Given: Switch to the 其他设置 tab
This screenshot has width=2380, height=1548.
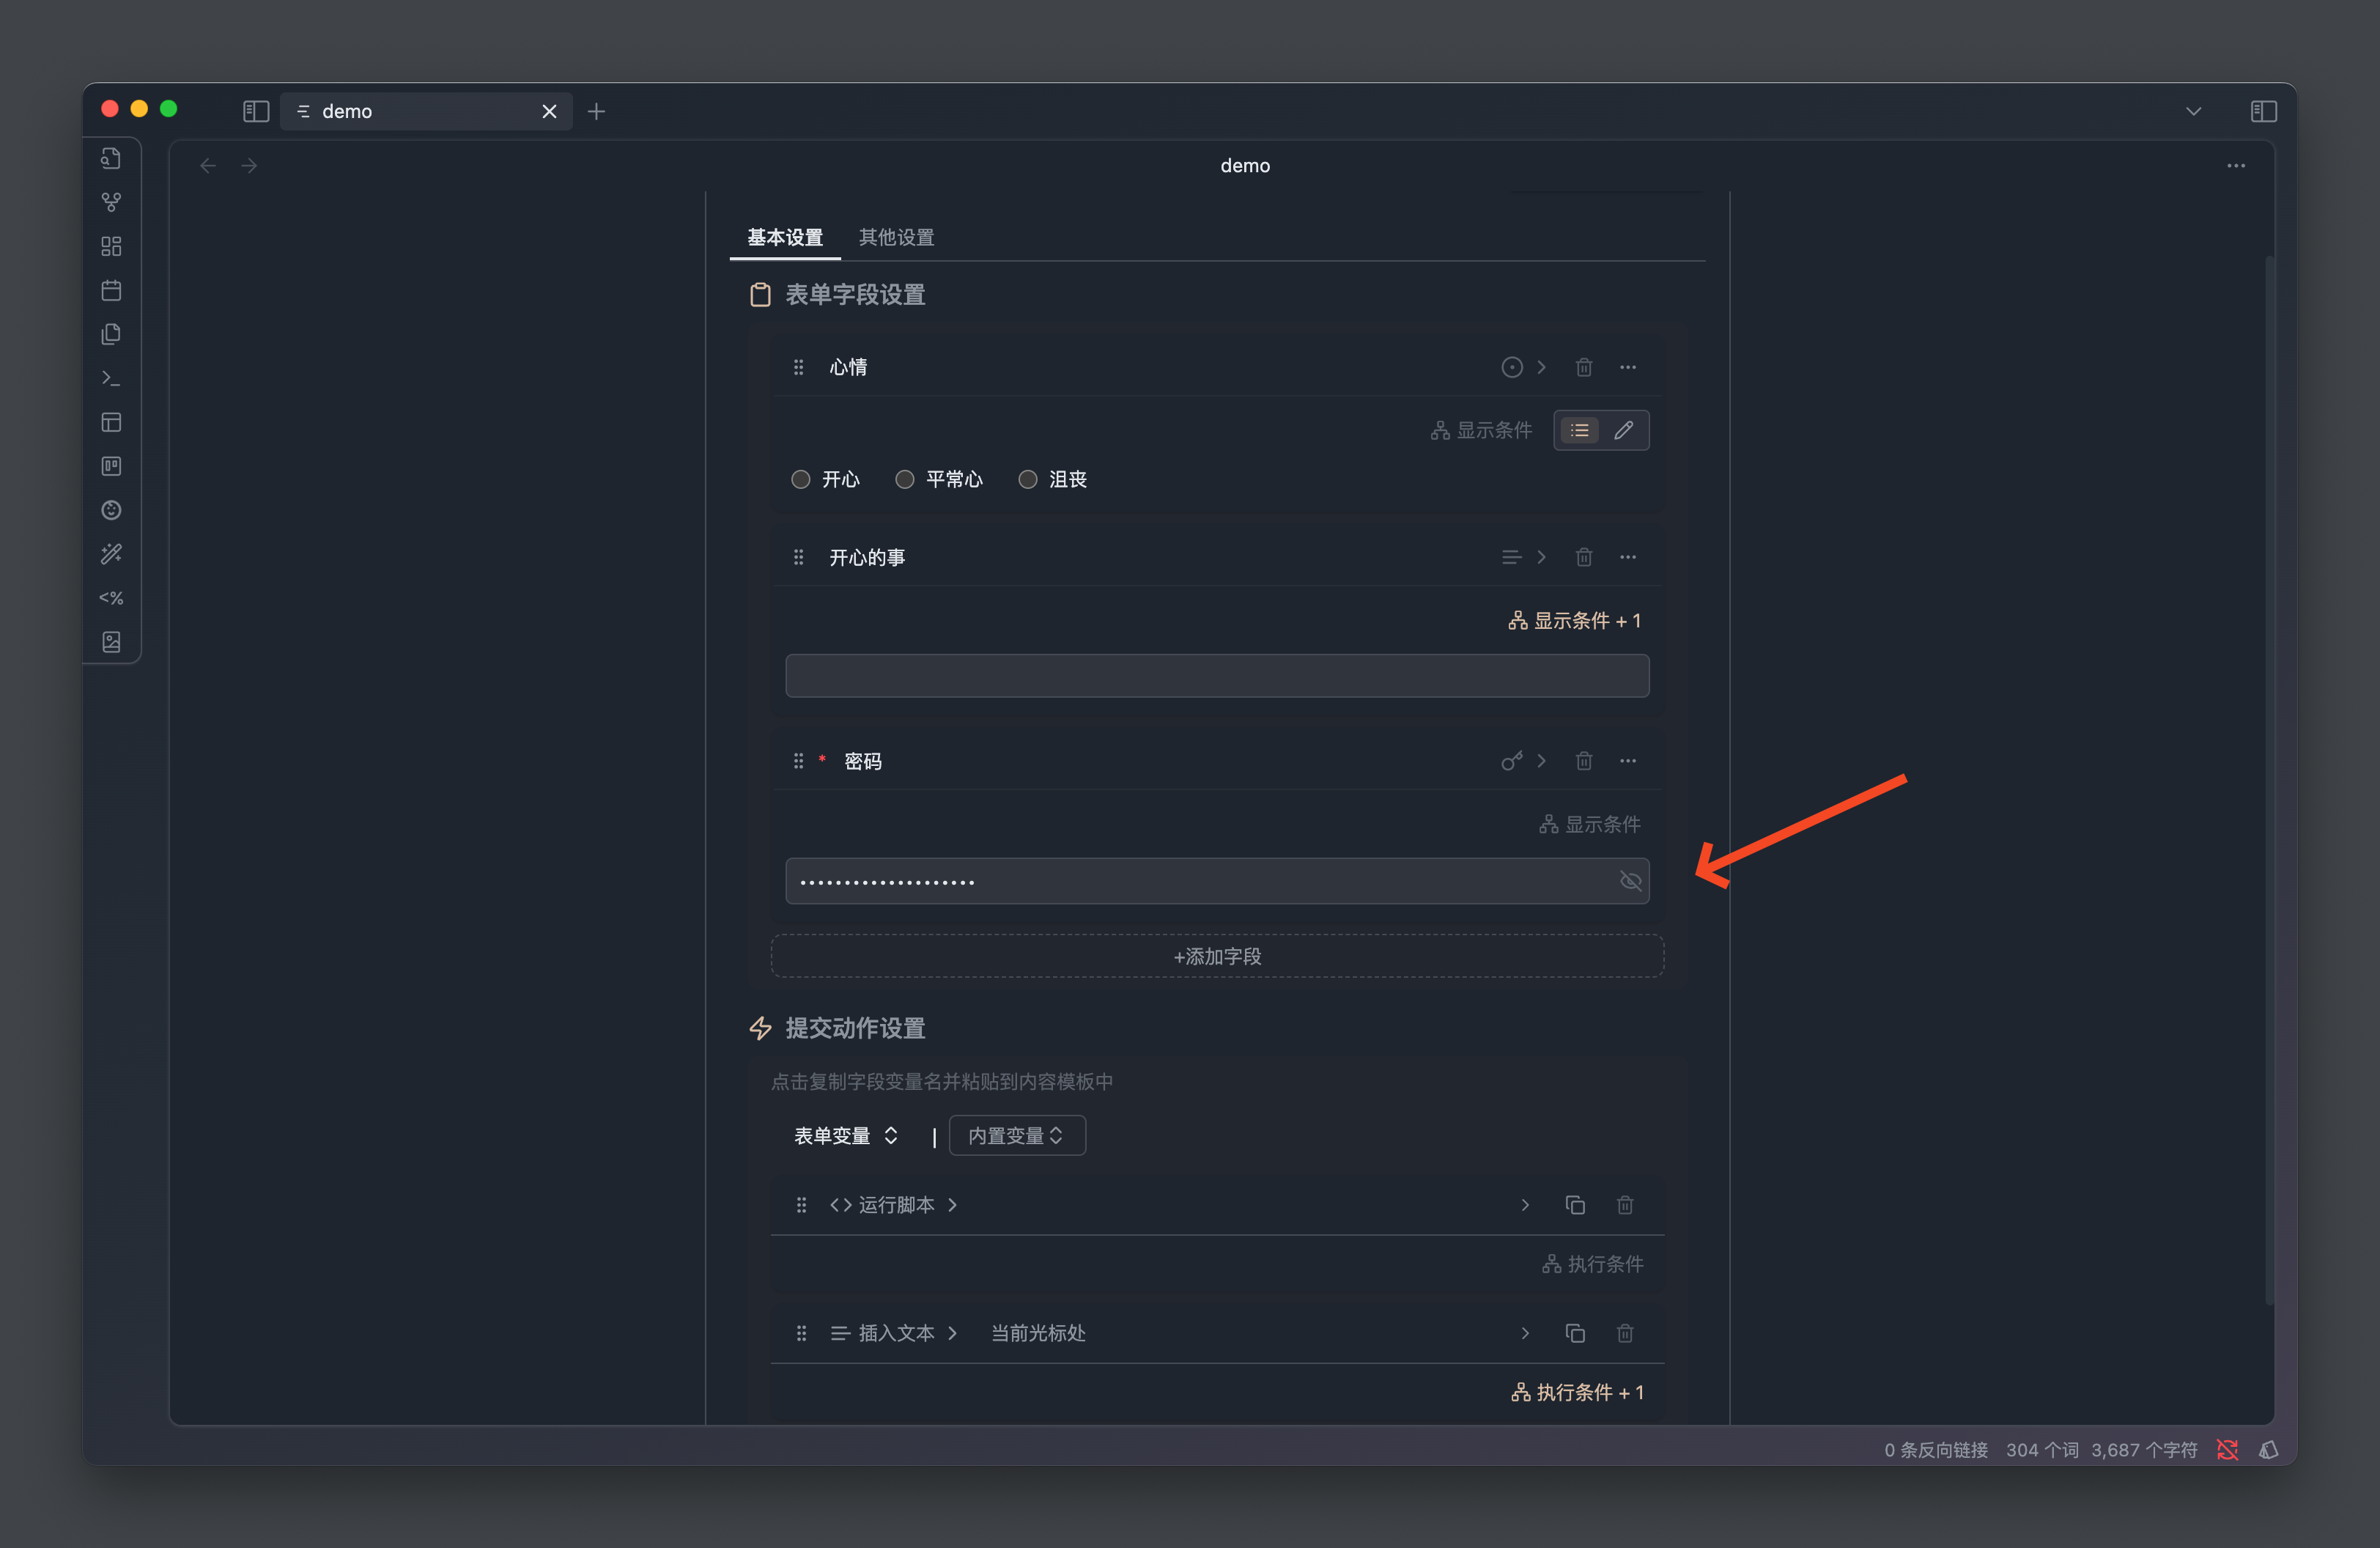Looking at the screenshot, I should click(896, 237).
